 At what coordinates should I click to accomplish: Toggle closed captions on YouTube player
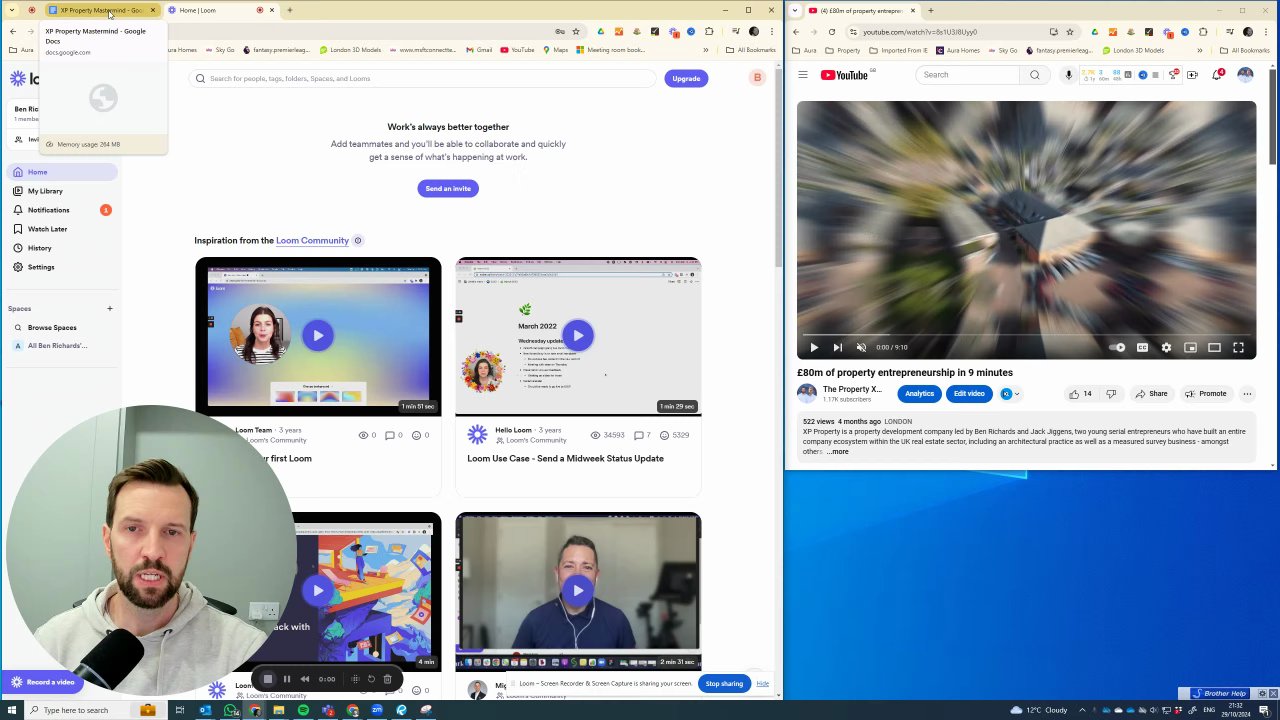click(1142, 348)
